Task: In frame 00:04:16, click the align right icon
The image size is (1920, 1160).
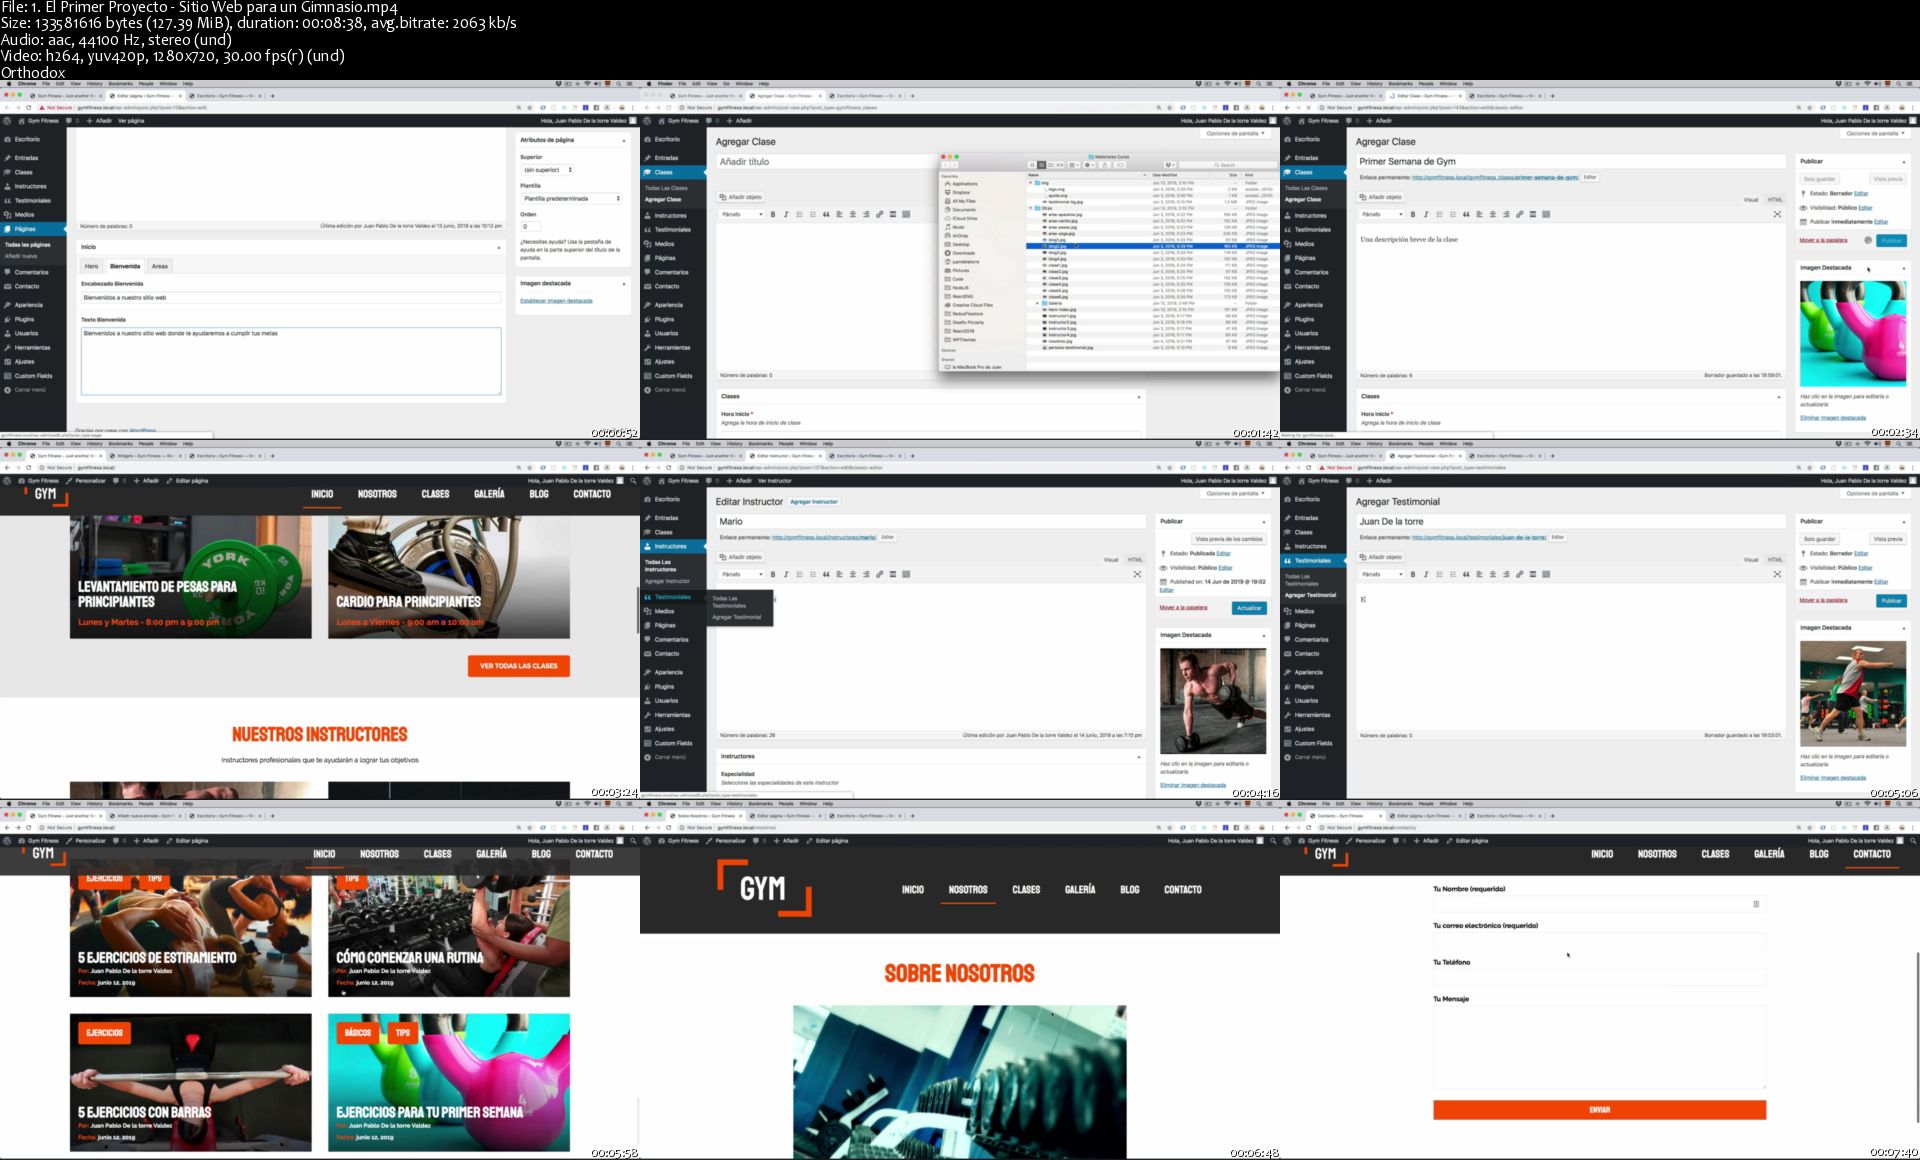Action: [x=866, y=574]
